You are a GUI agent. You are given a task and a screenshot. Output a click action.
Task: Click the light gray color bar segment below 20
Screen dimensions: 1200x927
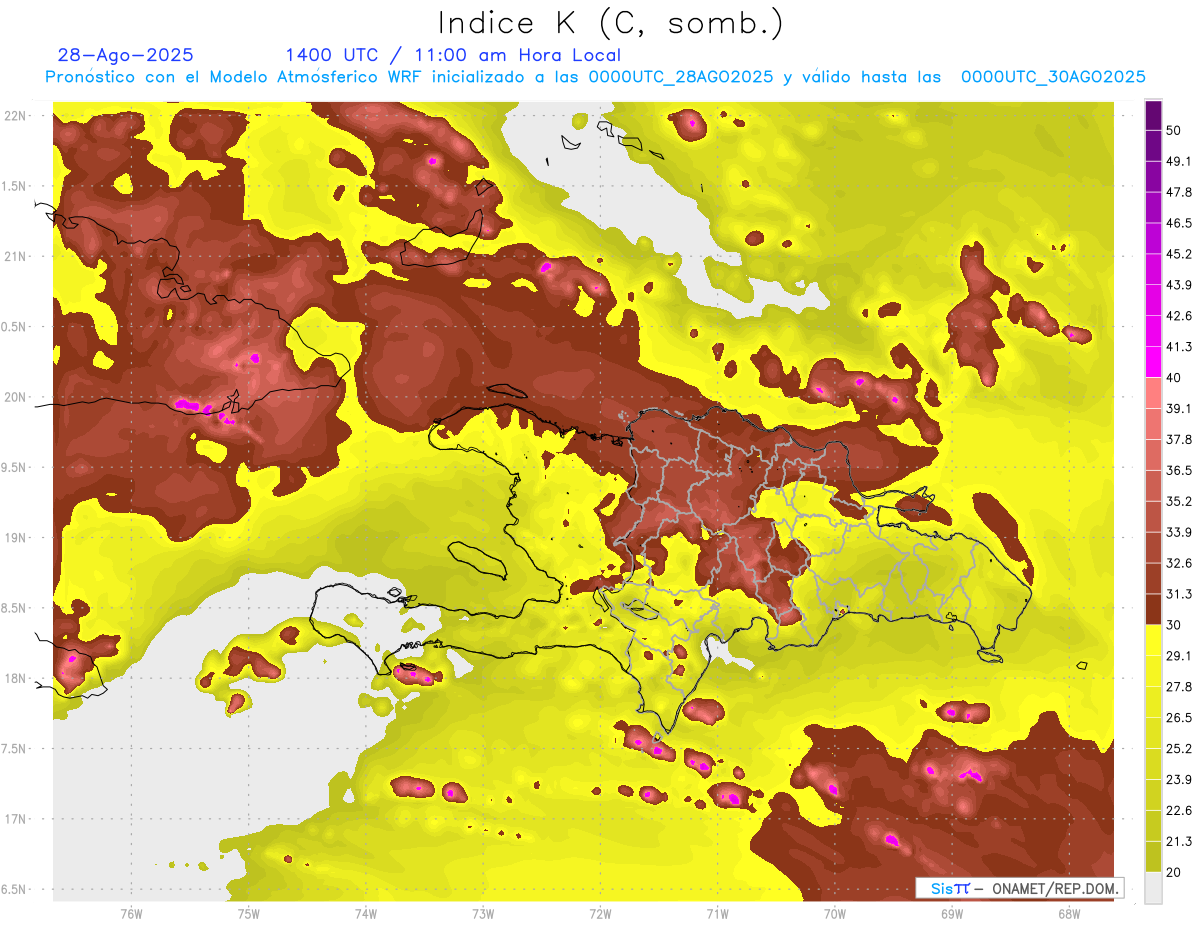[1153, 887]
